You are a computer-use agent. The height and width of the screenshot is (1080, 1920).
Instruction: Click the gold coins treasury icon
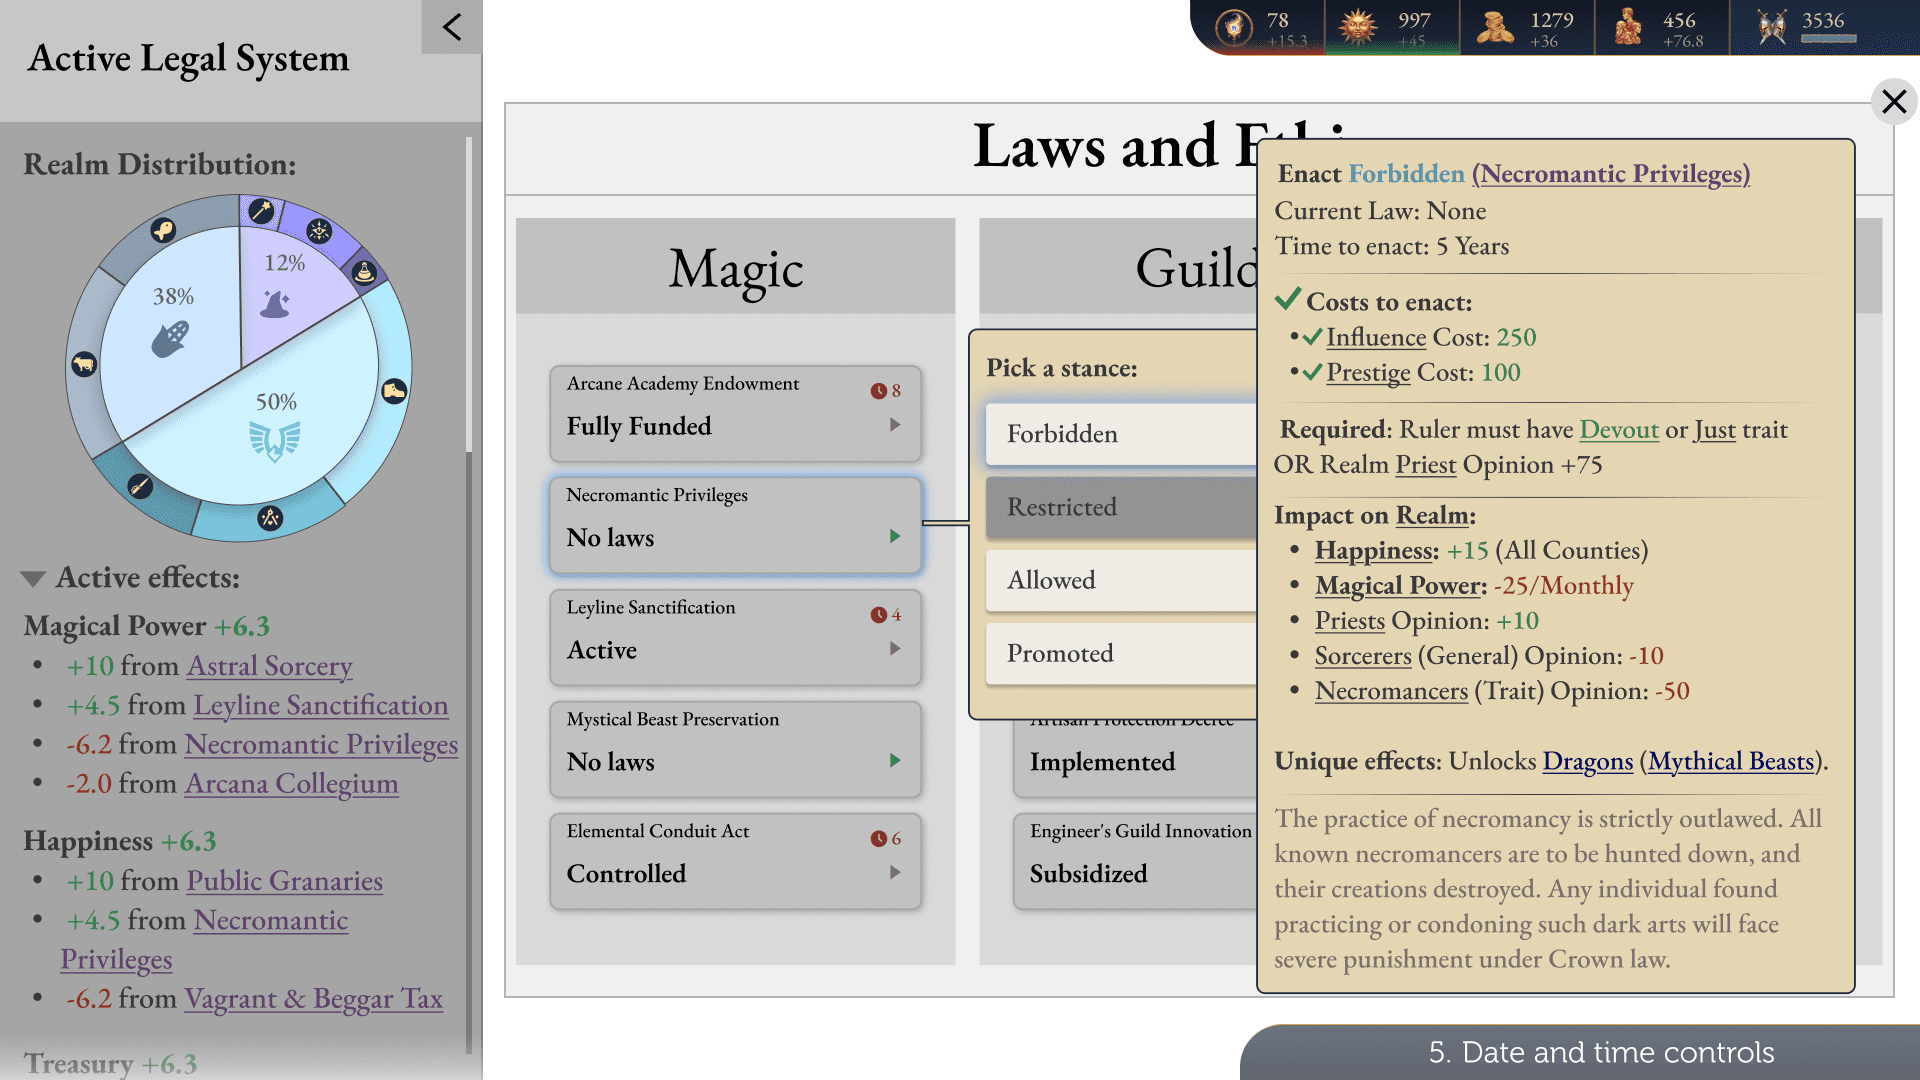tap(1495, 27)
